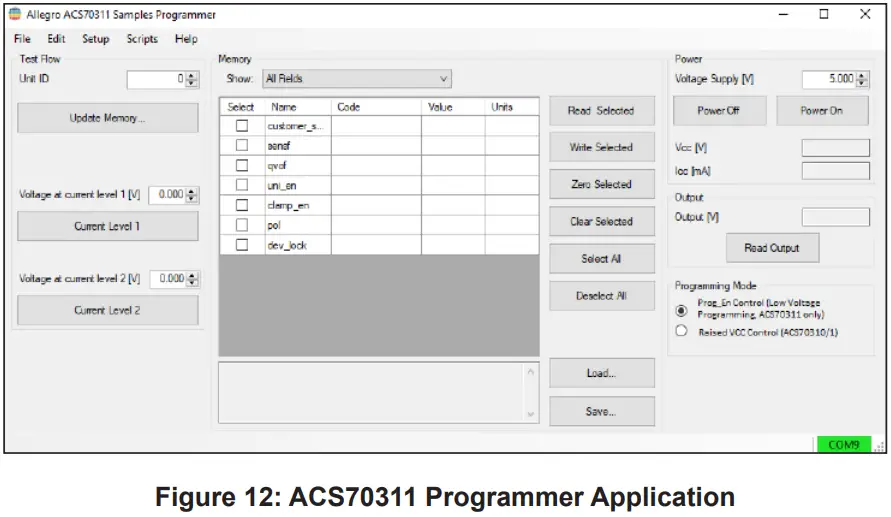Click the clamp_en row name cell
This screenshot has height=517, width=891.
298,205
